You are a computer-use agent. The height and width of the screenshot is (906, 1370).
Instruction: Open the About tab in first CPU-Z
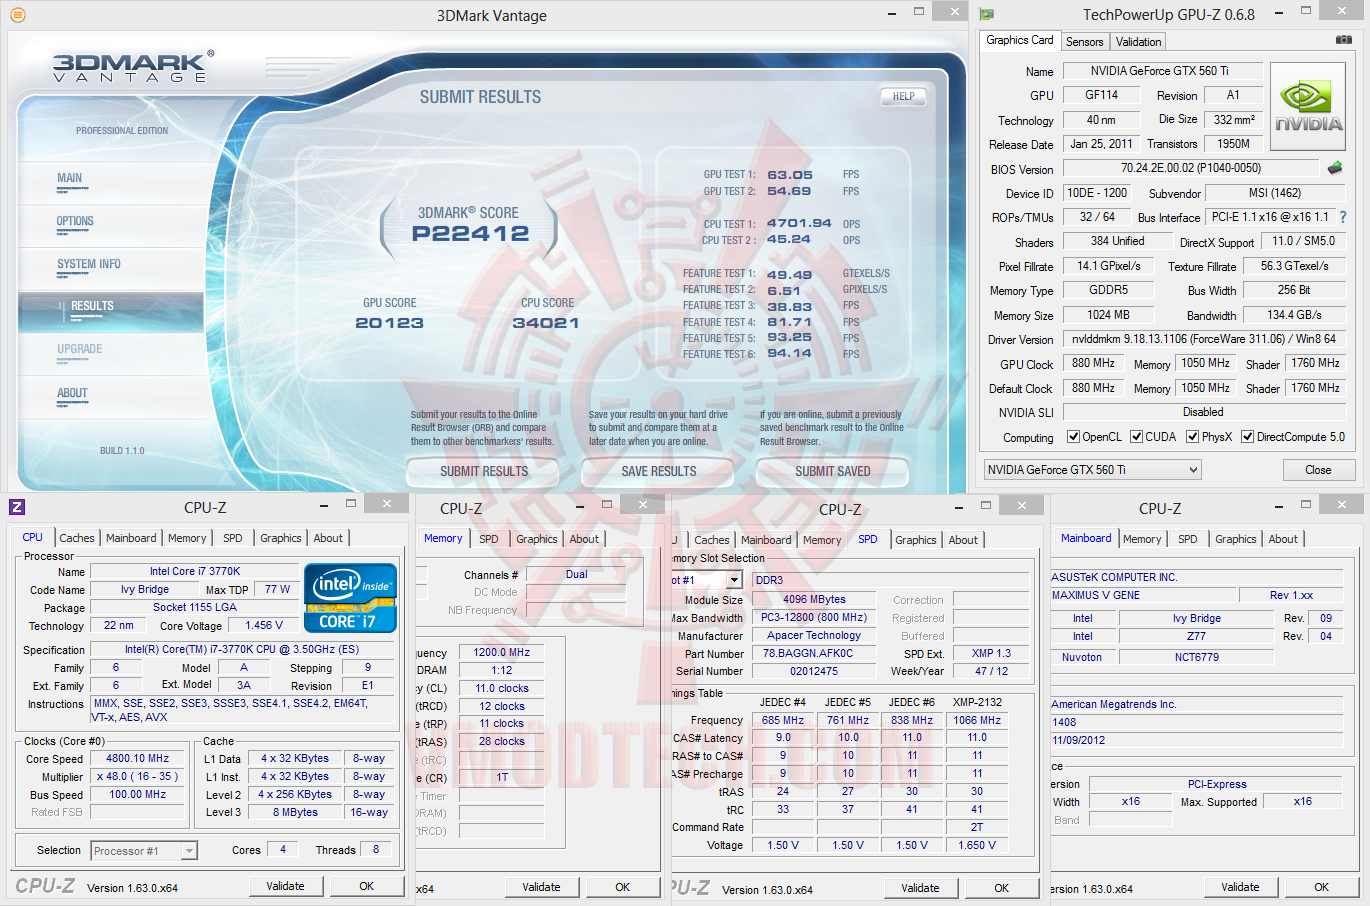328,538
